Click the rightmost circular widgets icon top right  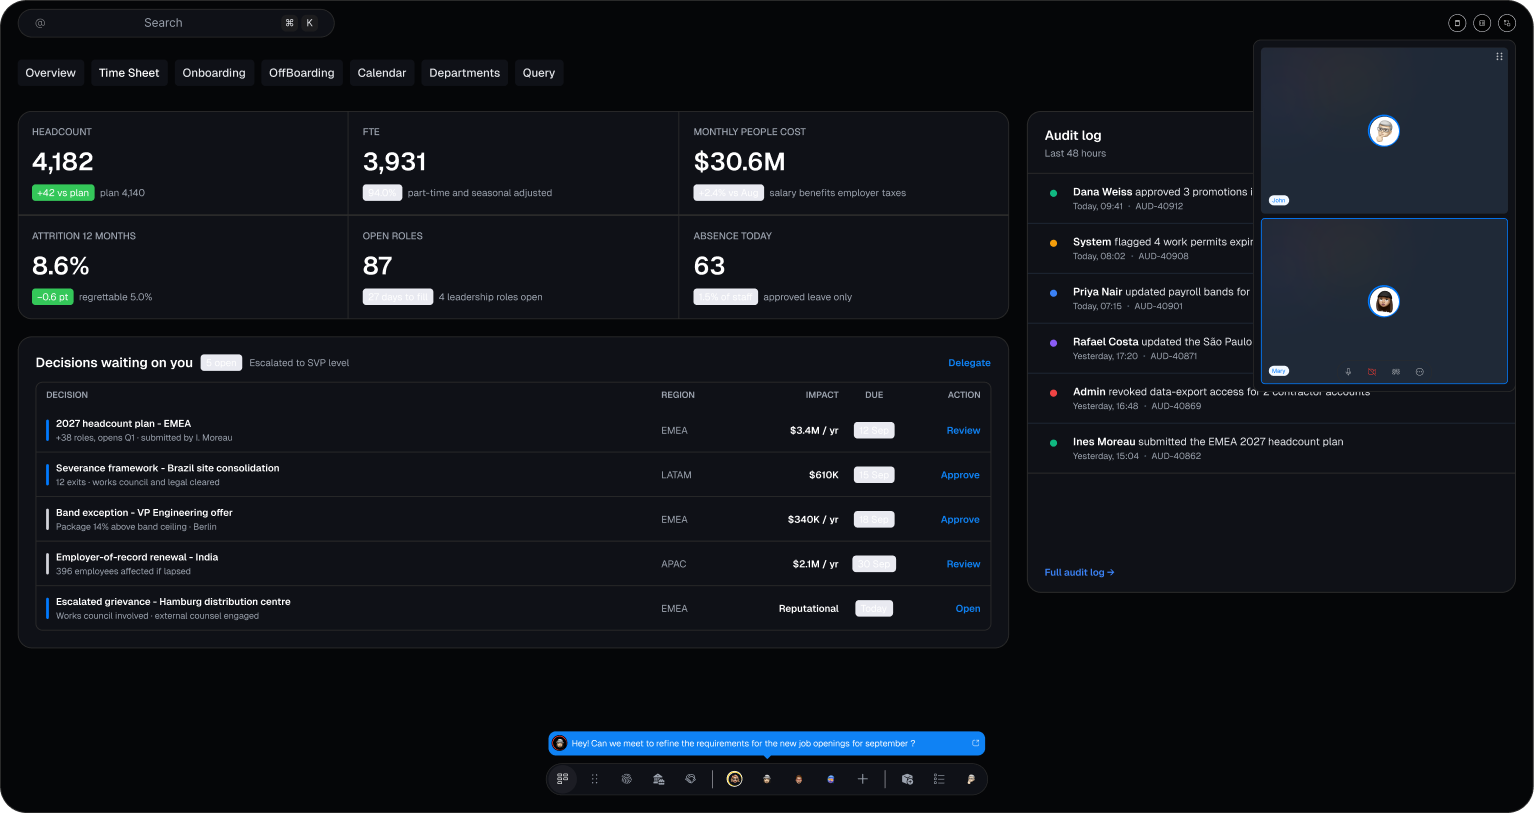click(x=1507, y=23)
